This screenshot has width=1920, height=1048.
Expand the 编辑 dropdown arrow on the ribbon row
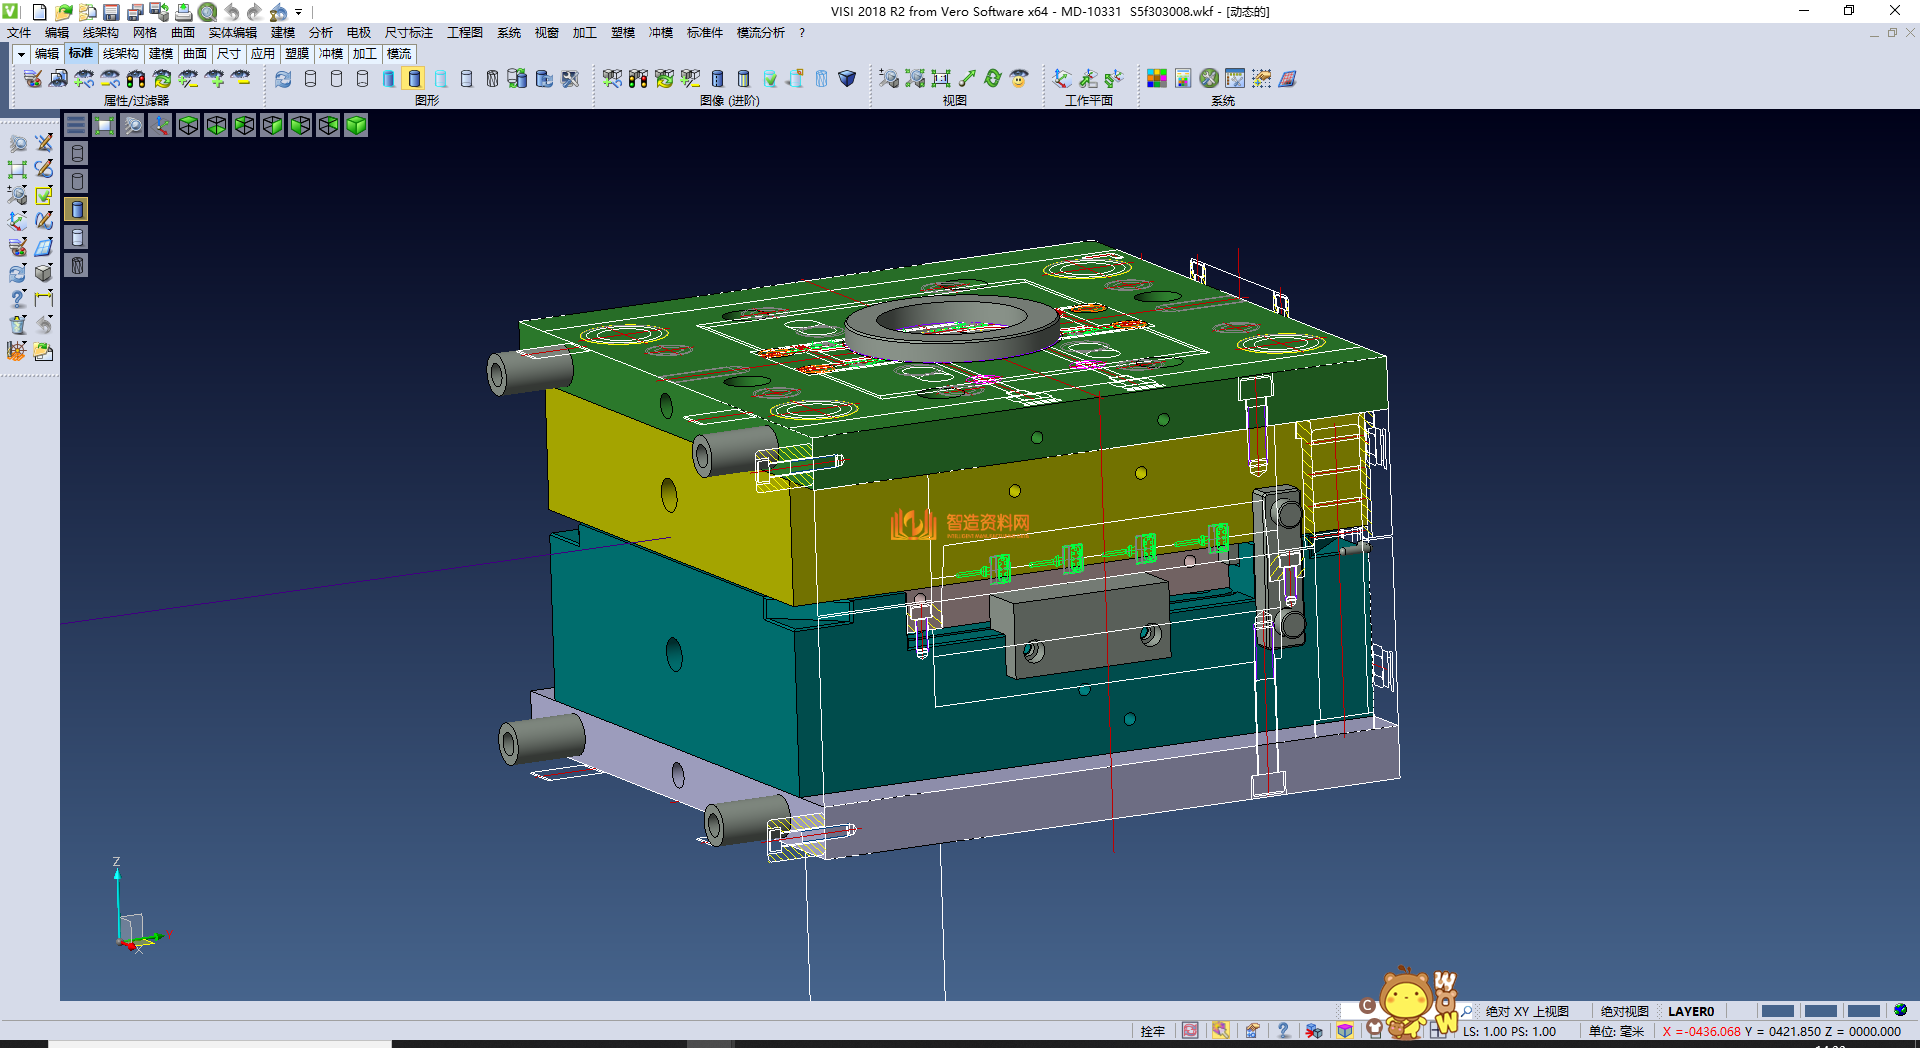click(20, 54)
